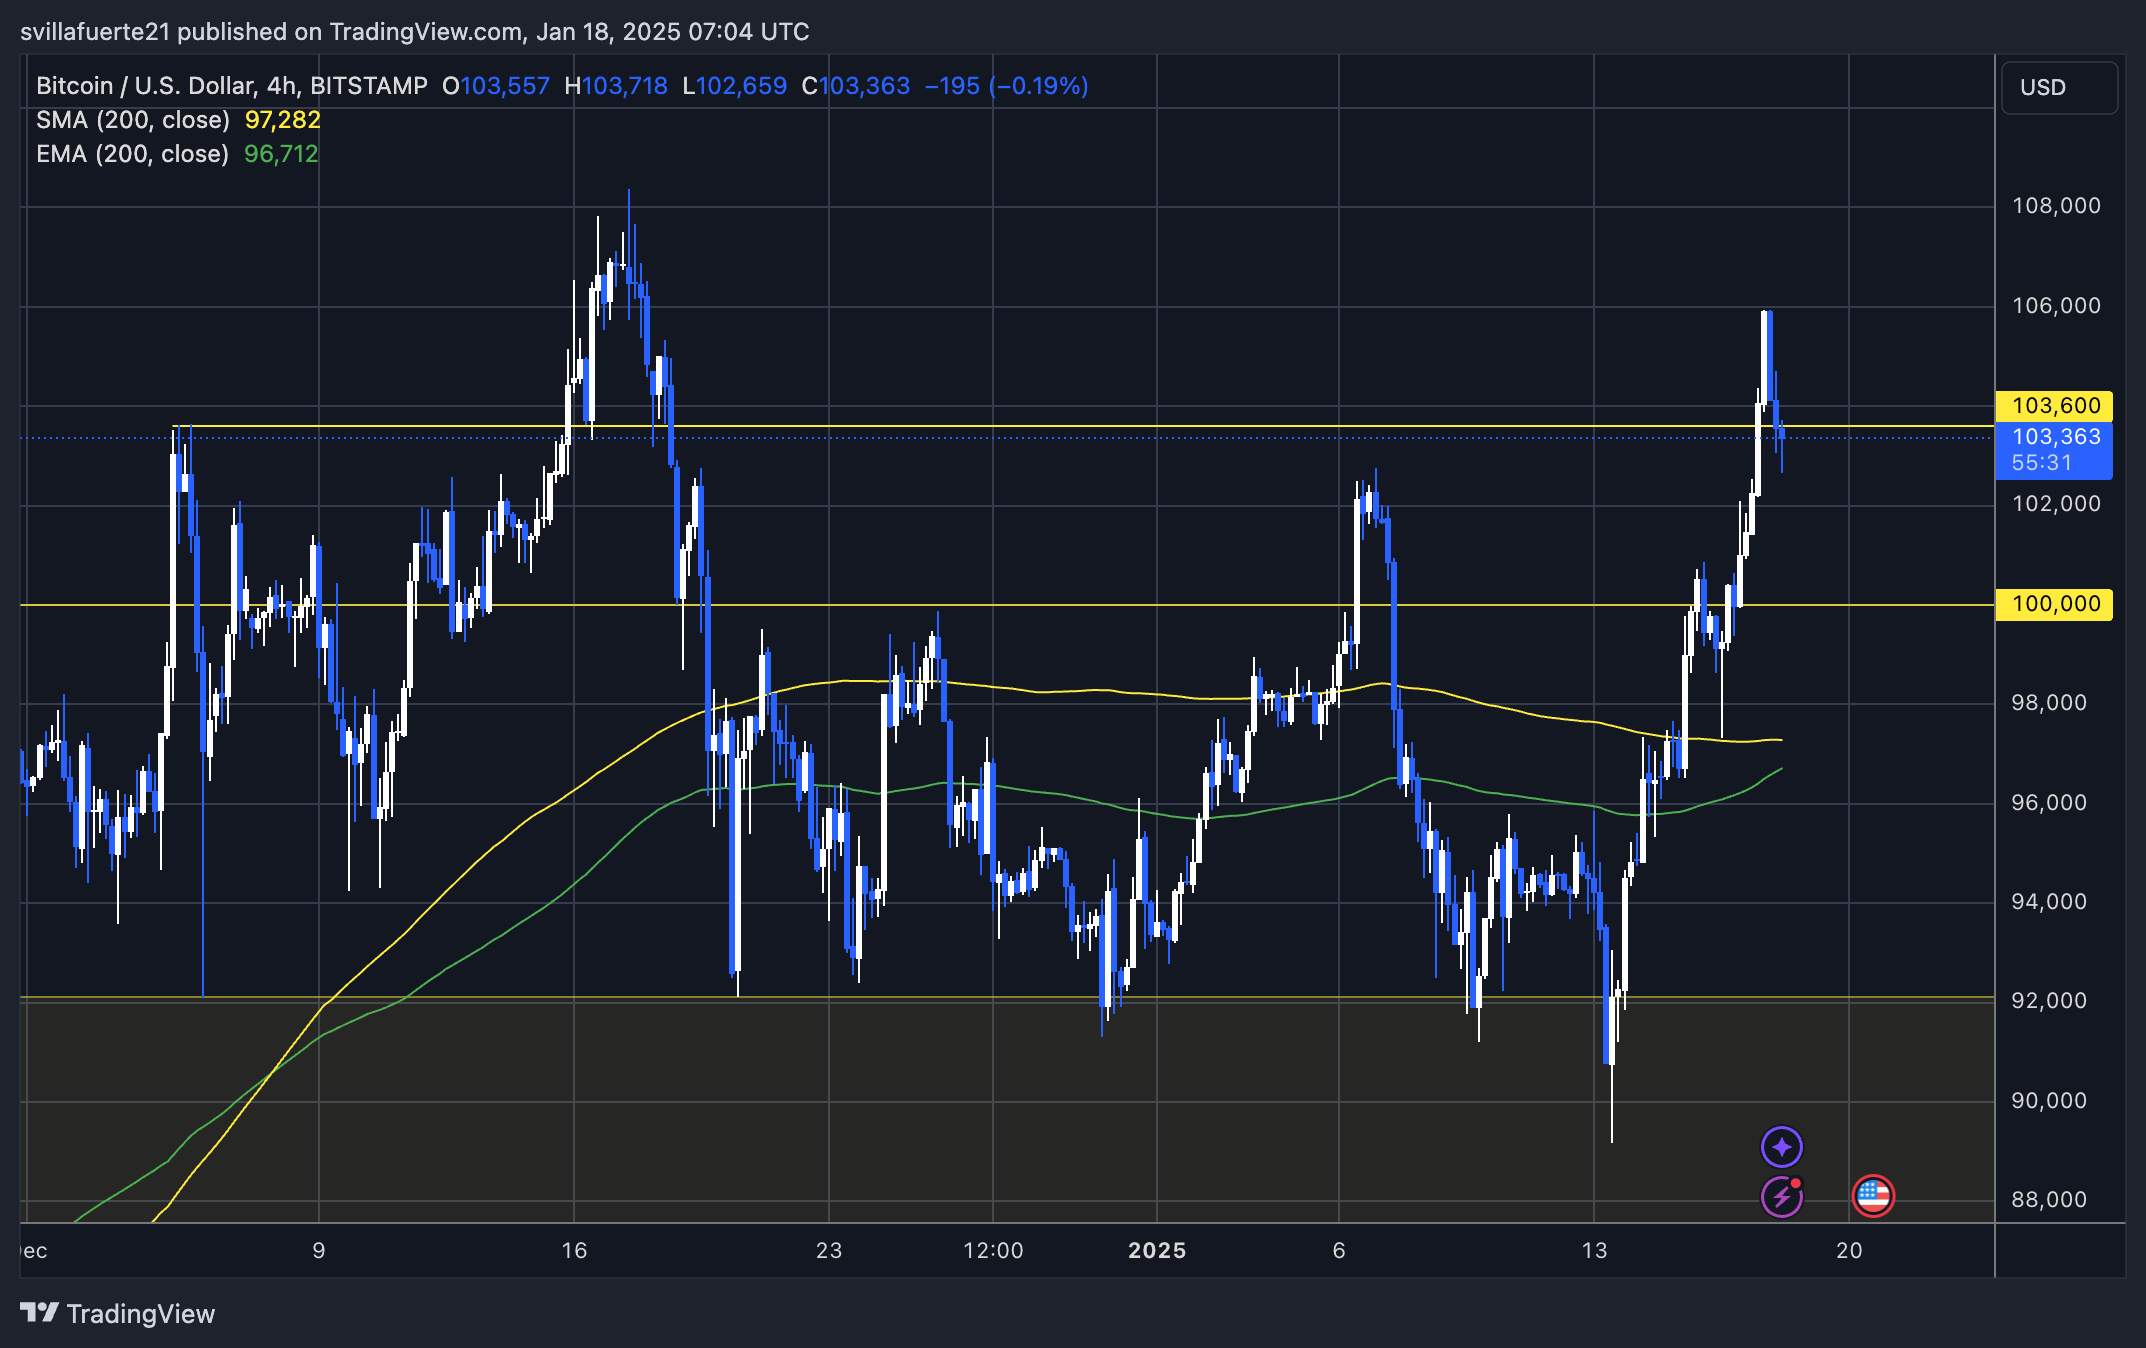Open the lightning-bolt shortcut icon with red dot

tap(1780, 1194)
